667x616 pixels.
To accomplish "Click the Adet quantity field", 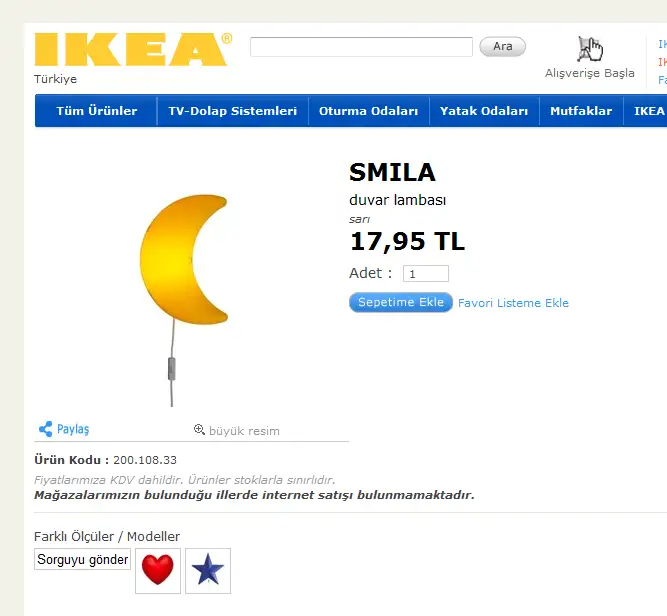I will pos(426,274).
